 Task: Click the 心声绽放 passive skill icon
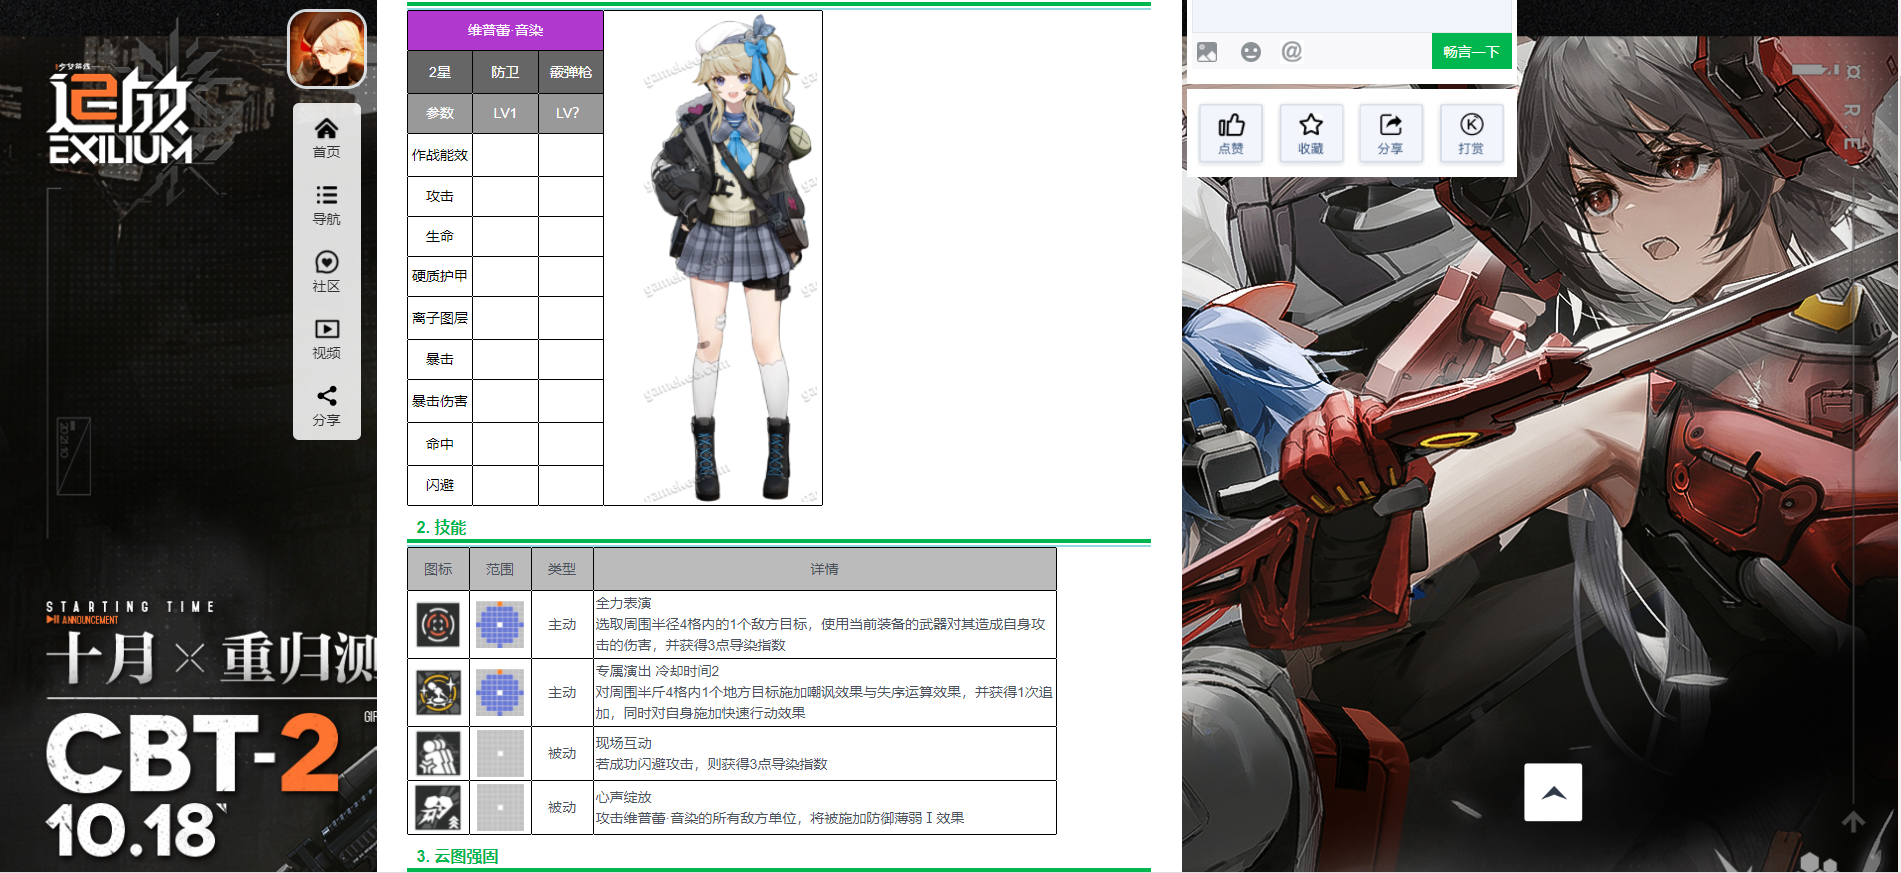coord(438,808)
